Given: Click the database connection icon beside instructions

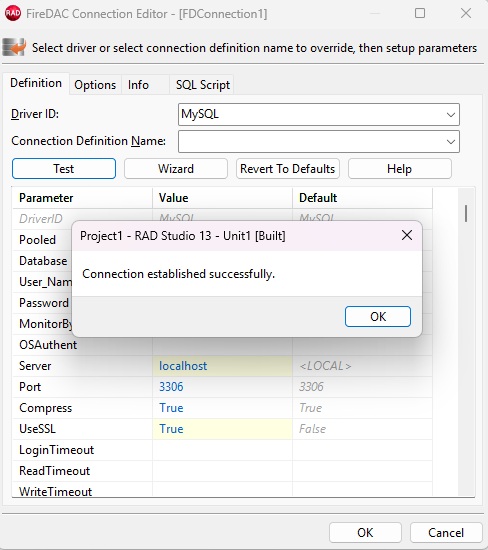Looking at the screenshot, I should (x=14, y=47).
